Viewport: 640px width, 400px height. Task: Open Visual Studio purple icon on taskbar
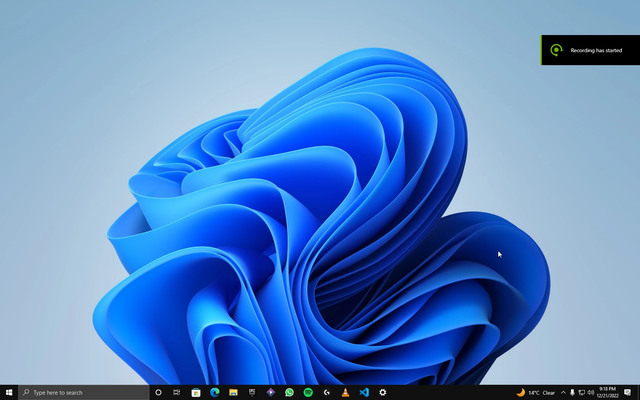[271, 392]
